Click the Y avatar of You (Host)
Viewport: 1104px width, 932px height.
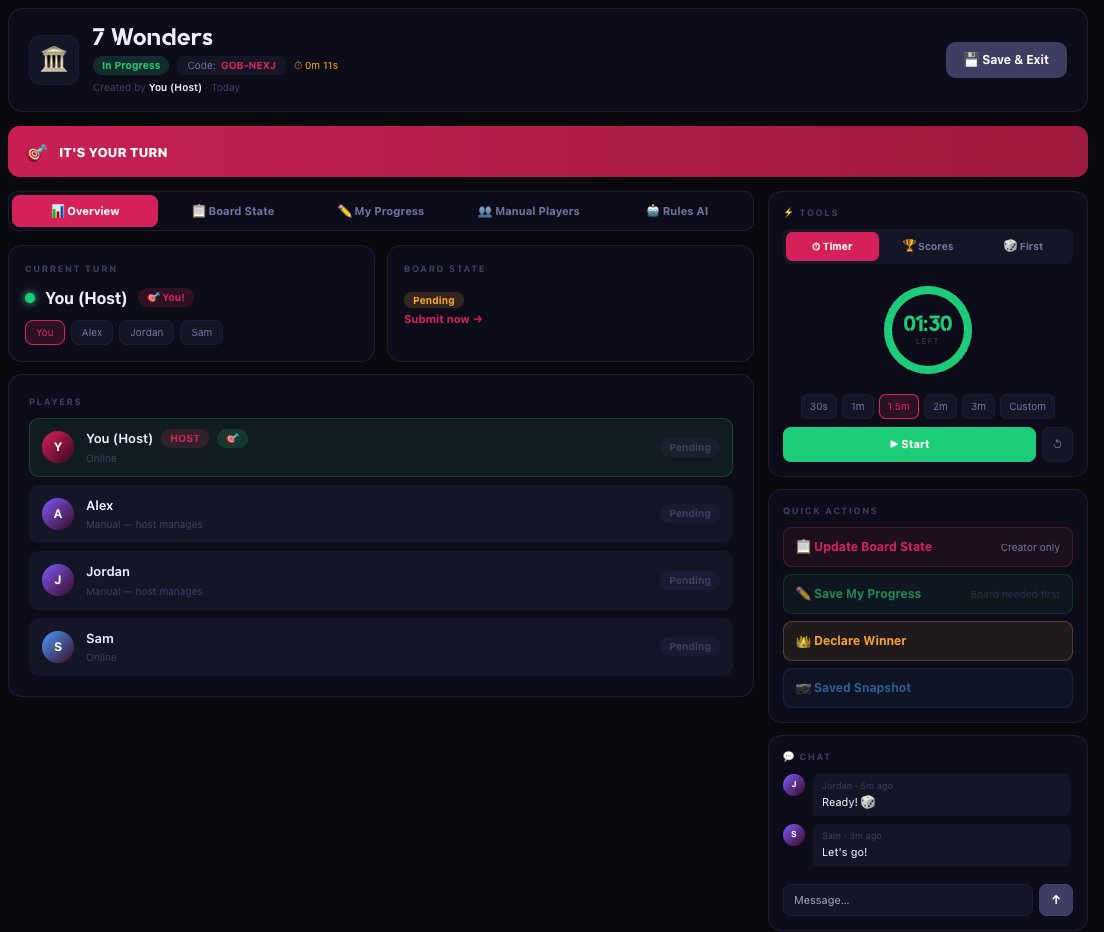(58, 447)
